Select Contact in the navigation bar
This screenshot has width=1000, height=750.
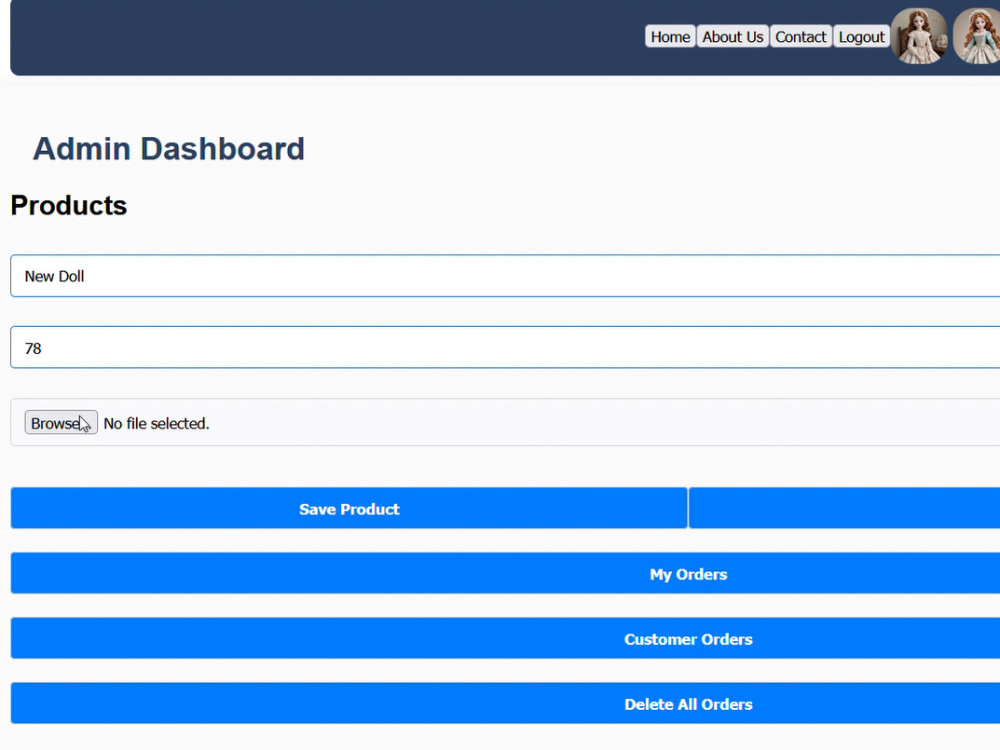click(x=800, y=37)
